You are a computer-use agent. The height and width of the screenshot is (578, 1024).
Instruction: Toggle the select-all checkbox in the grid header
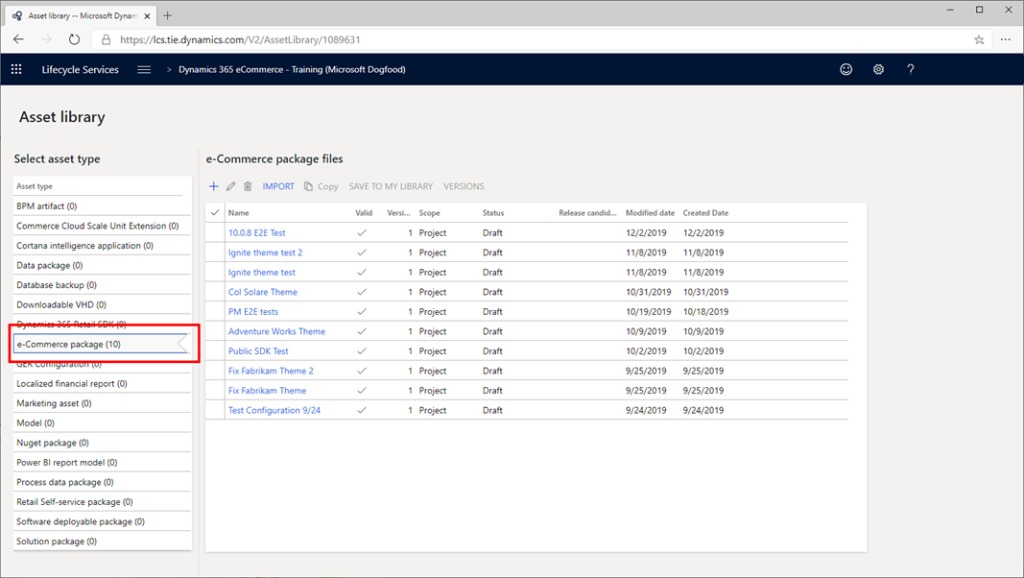pos(216,212)
